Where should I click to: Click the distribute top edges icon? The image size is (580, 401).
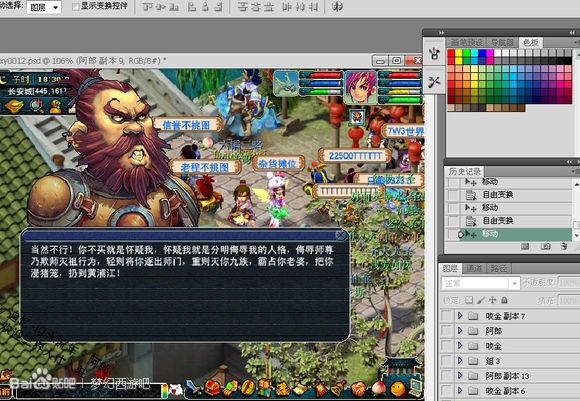point(242,7)
